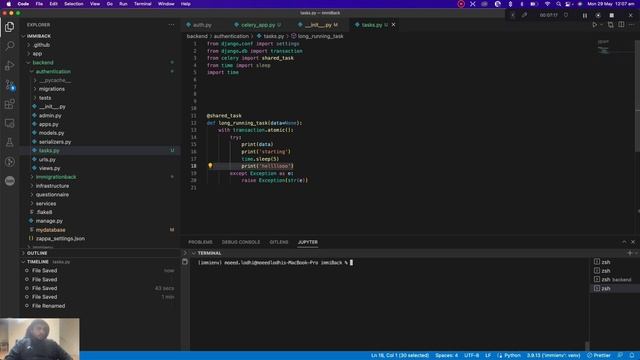Select Python interpreter 3.9.13 status item
This screenshot has height=360, width=640.
tap(553, 356)
